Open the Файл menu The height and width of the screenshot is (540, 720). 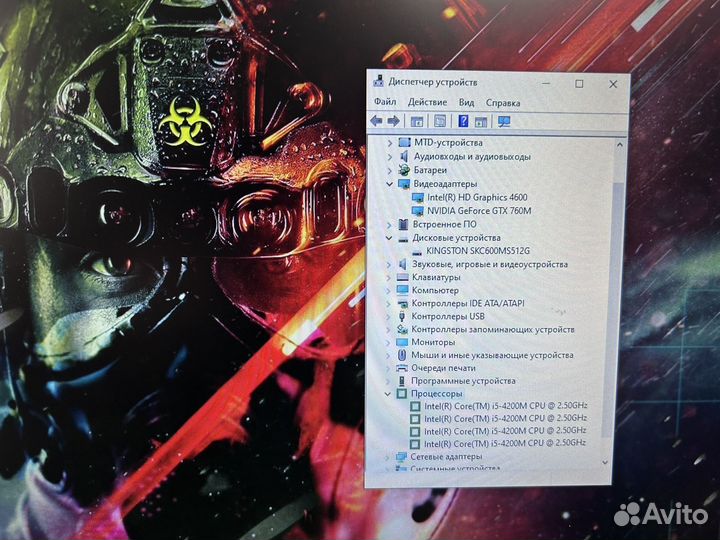(385, 101)
